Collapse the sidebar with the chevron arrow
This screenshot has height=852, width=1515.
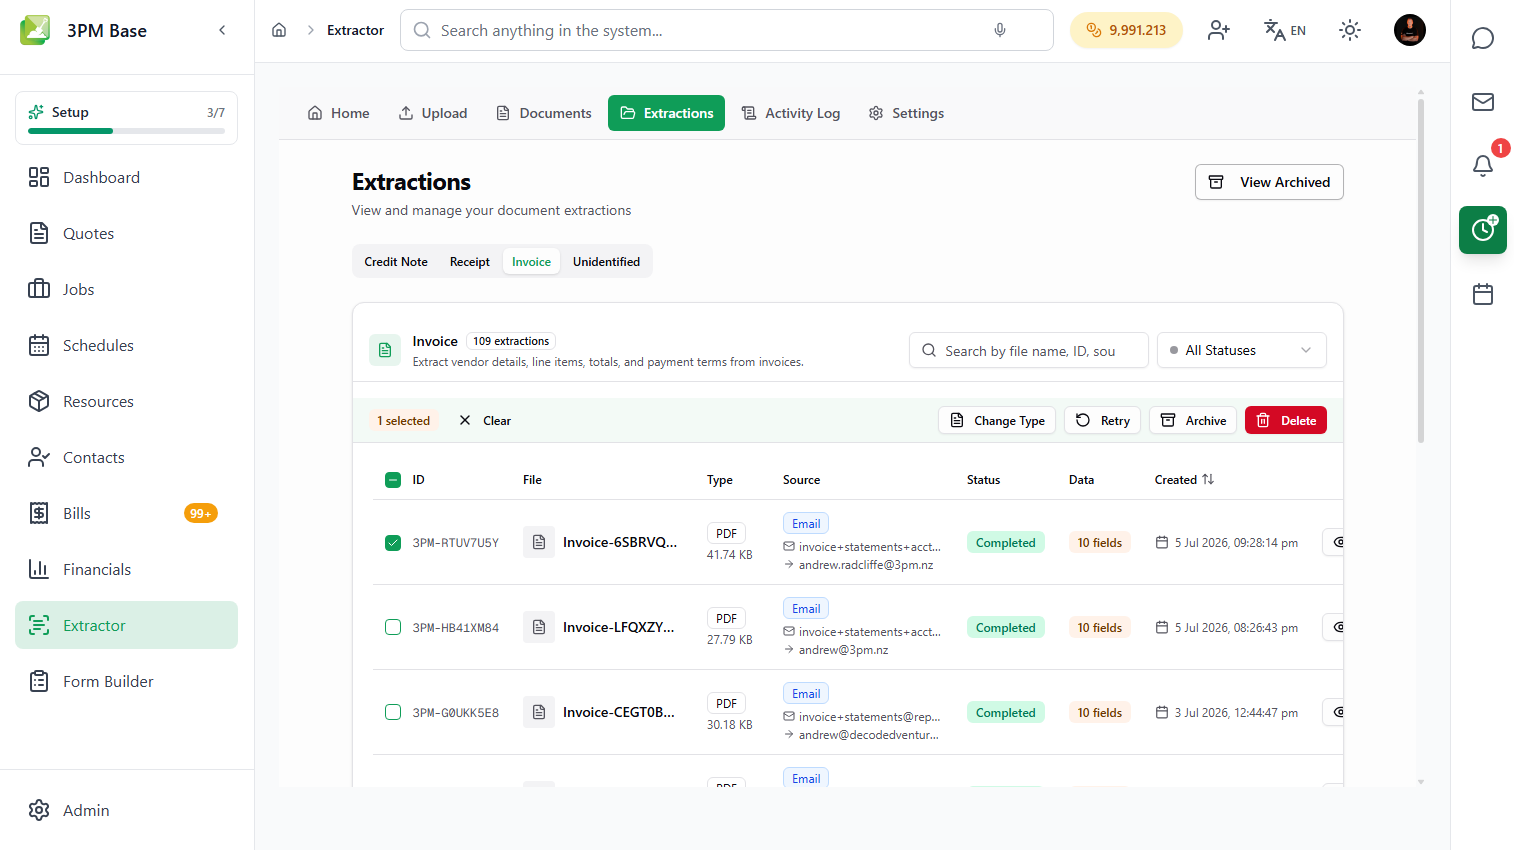click(222, 30)
